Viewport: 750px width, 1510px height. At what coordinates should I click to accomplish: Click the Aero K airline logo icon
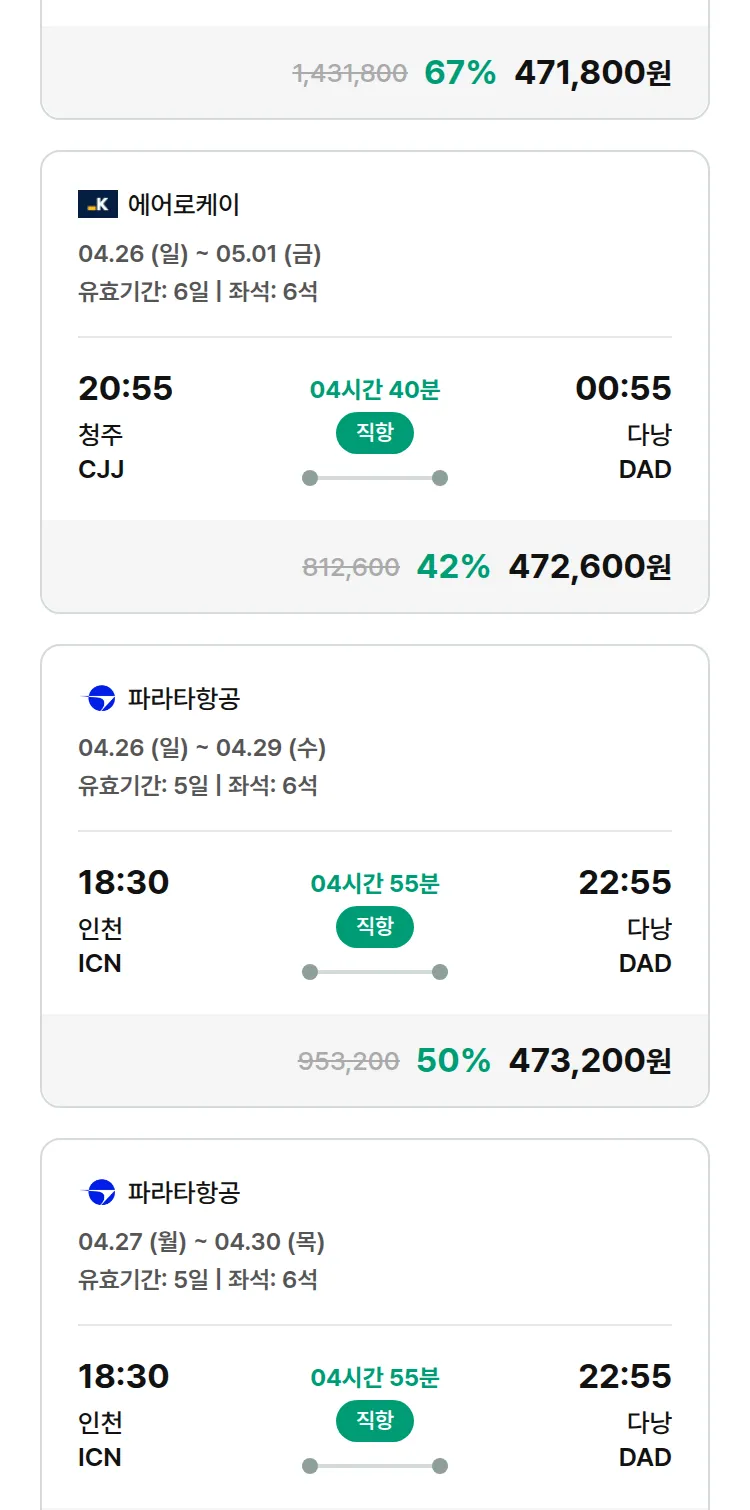(x=98, y=204)
